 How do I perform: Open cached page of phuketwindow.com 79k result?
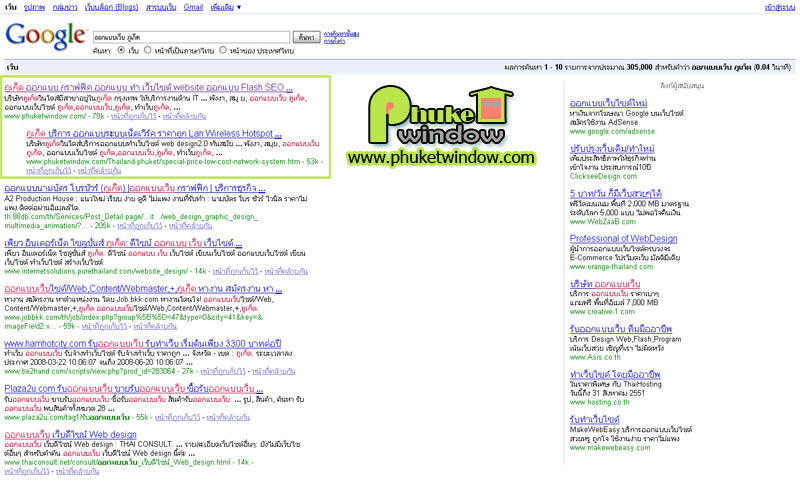133,116
